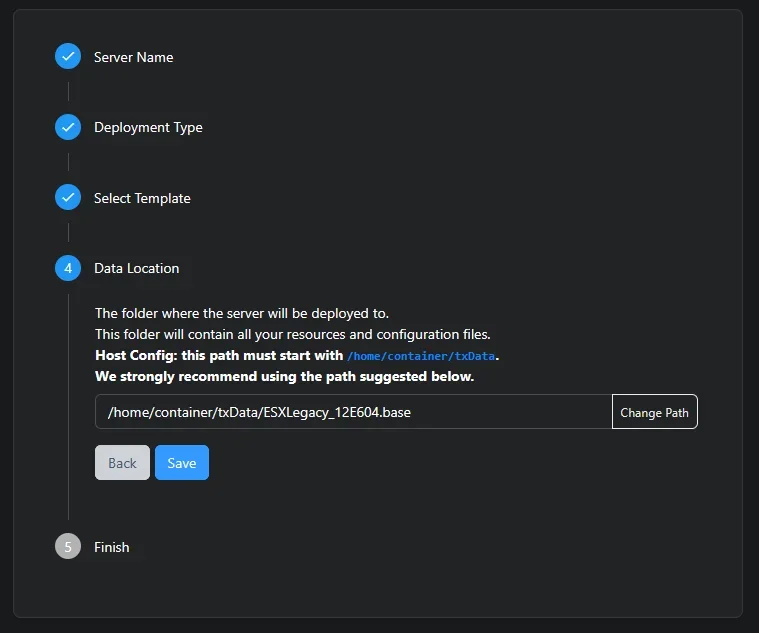Save the data location path
The image size is (759, 633).
(x=182, y=463)
